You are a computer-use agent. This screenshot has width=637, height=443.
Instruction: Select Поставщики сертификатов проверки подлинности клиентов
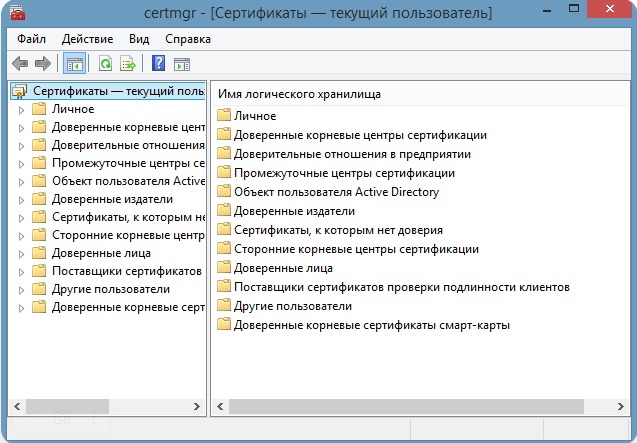point(400,287)
